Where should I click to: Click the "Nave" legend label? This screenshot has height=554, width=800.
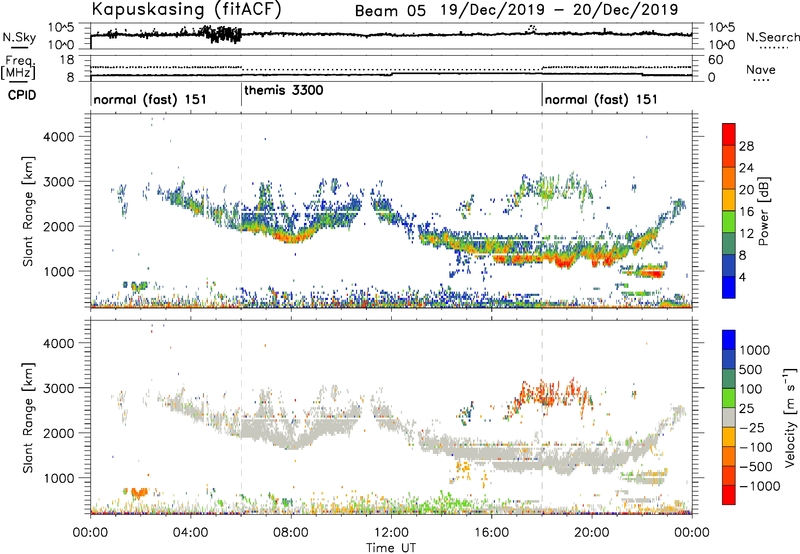tap(761, 70)
